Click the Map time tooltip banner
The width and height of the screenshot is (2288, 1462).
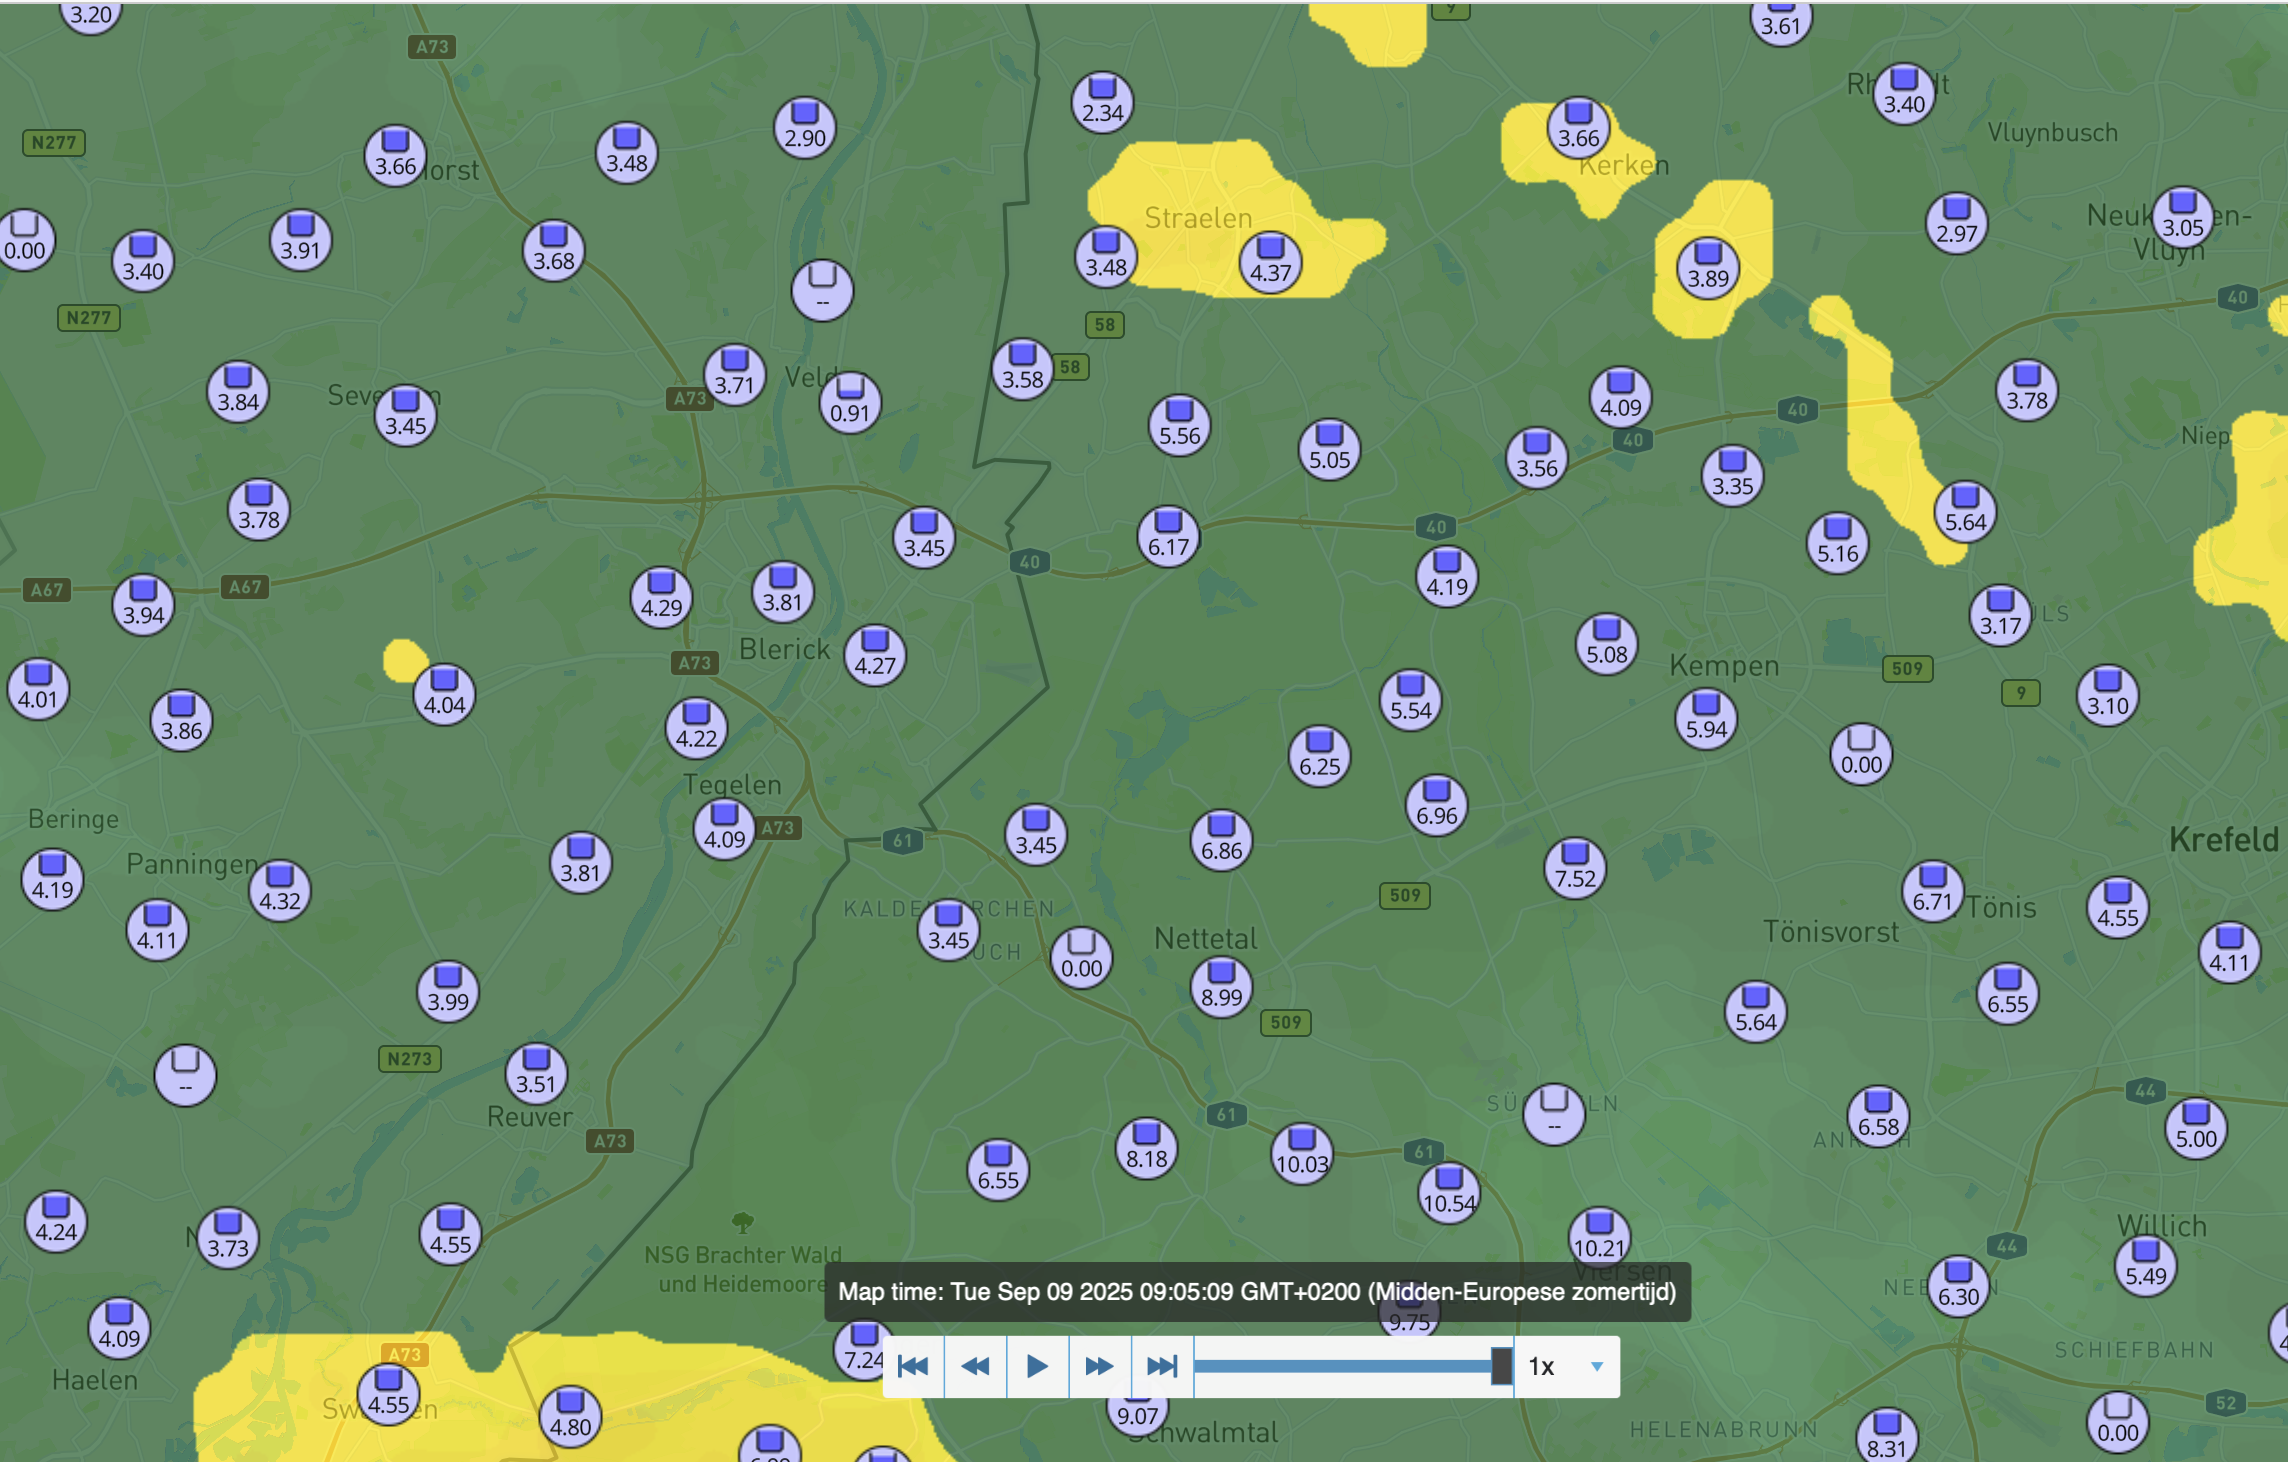point(1257,1292)
